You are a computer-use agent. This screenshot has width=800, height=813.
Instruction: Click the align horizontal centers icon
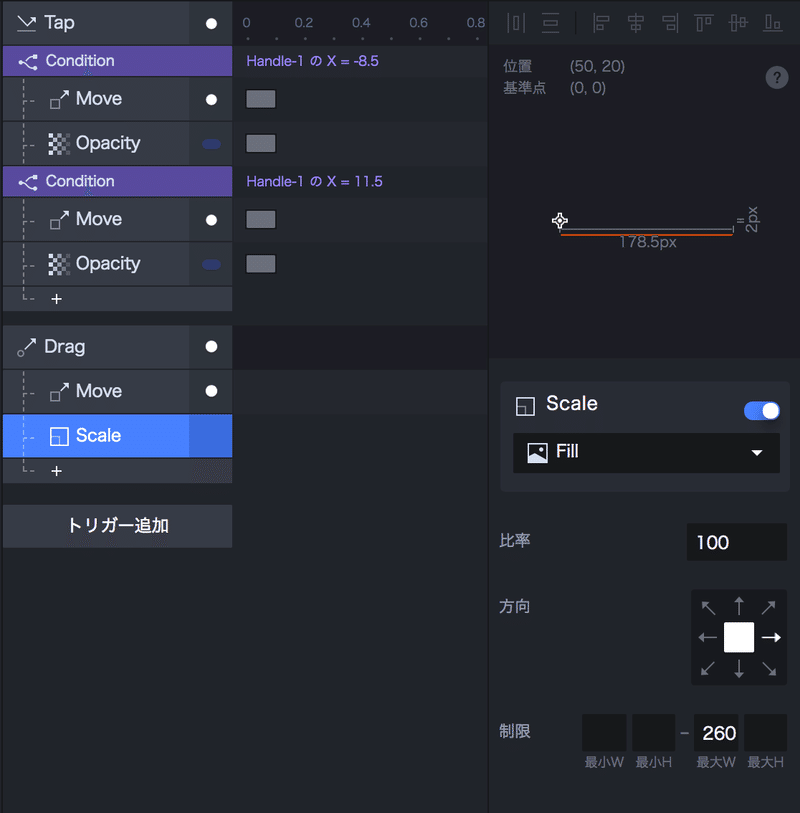(635, 22)
